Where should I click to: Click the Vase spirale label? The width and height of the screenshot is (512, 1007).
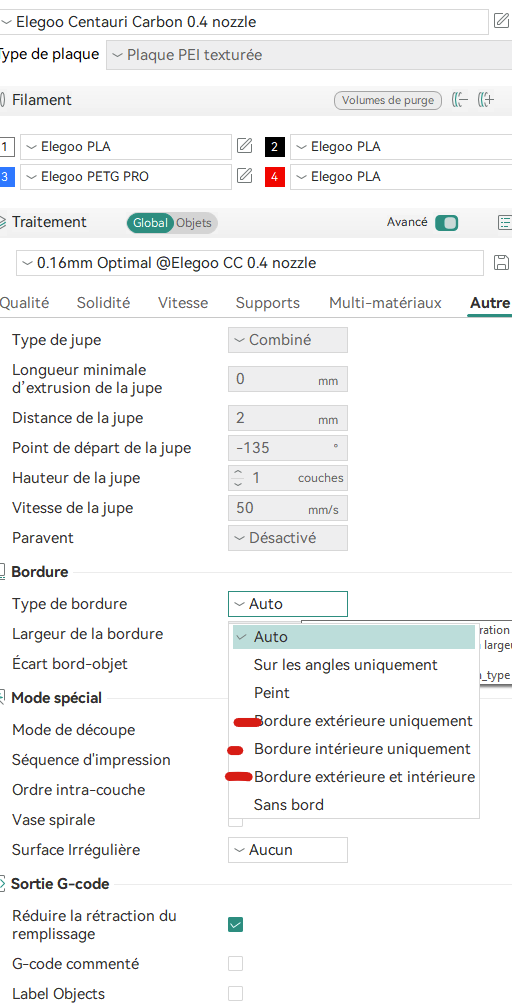click(53, 820)
